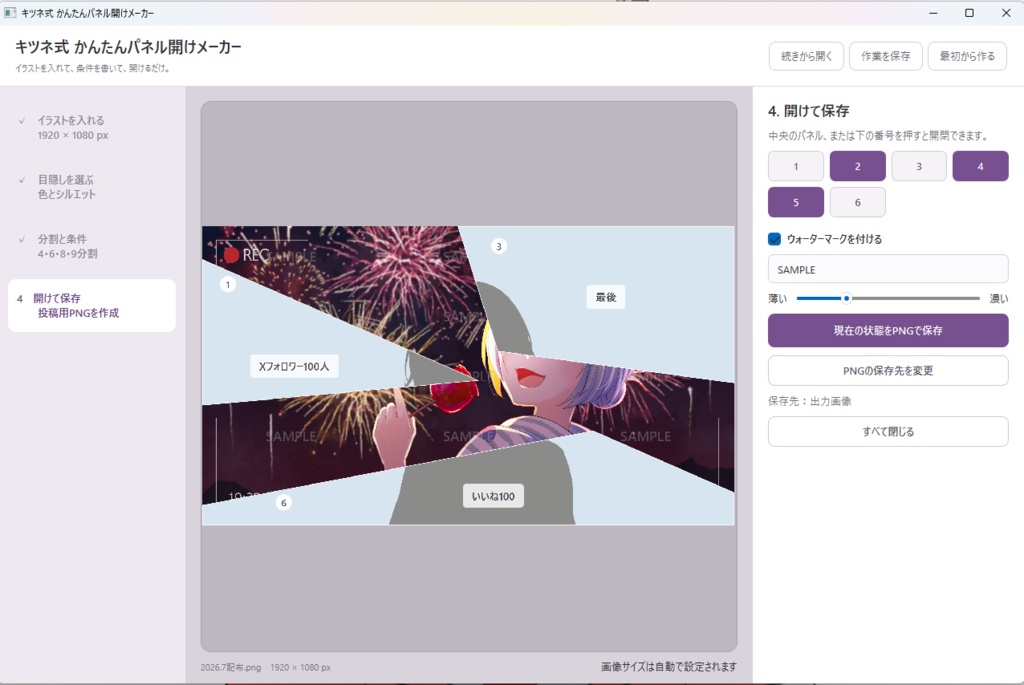Click the circled number 1 panel marker
This screenshot has width=1024, height=685.
[x=227, y=285]
